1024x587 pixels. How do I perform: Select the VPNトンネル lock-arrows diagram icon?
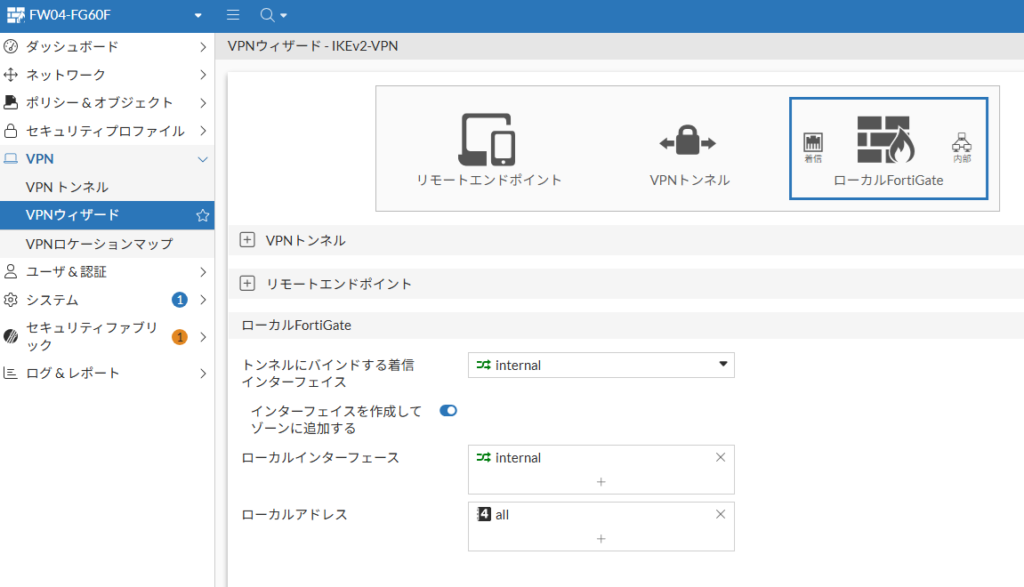pyautogui.click(x=688, y=140)
